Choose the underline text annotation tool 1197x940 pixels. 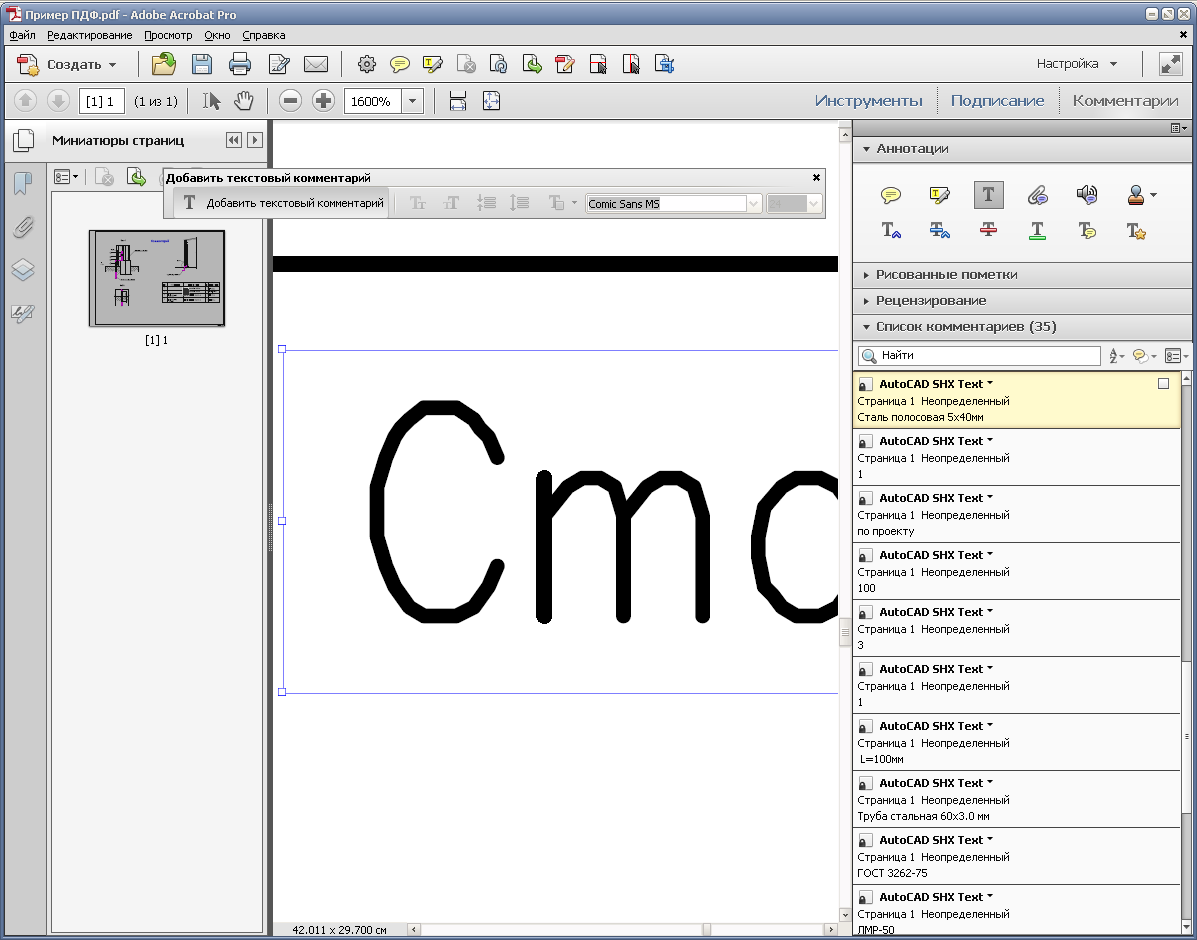[x=1037, y=230]
